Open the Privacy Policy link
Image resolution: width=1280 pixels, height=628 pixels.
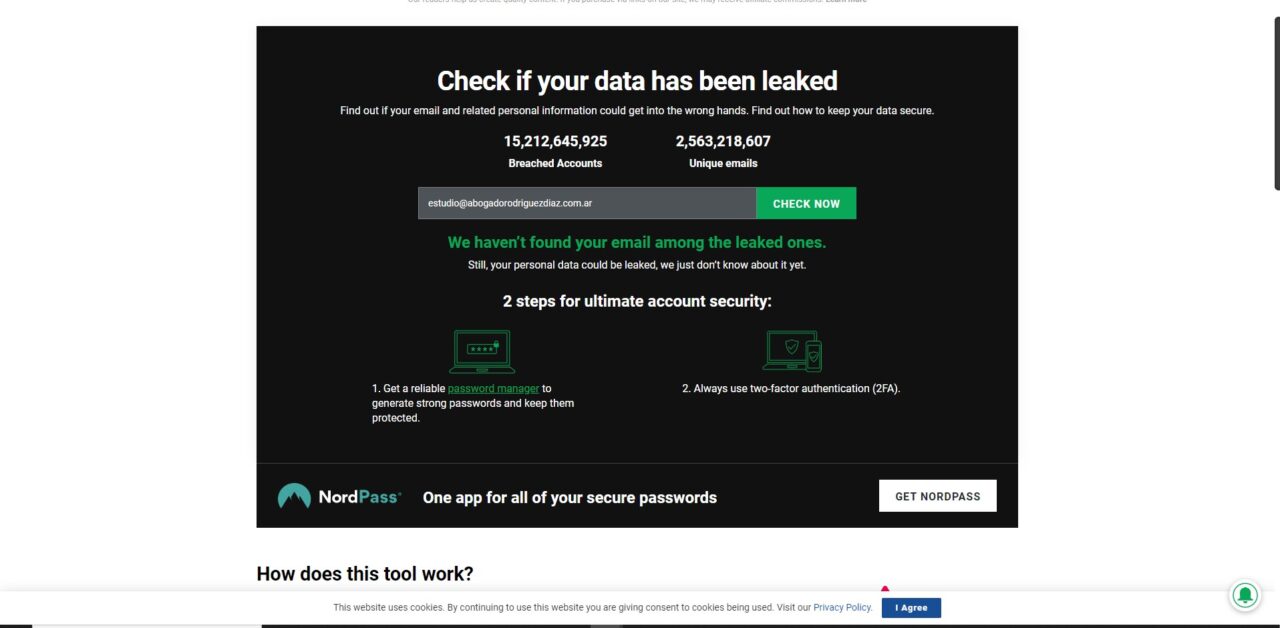click(x=842, y=608)
